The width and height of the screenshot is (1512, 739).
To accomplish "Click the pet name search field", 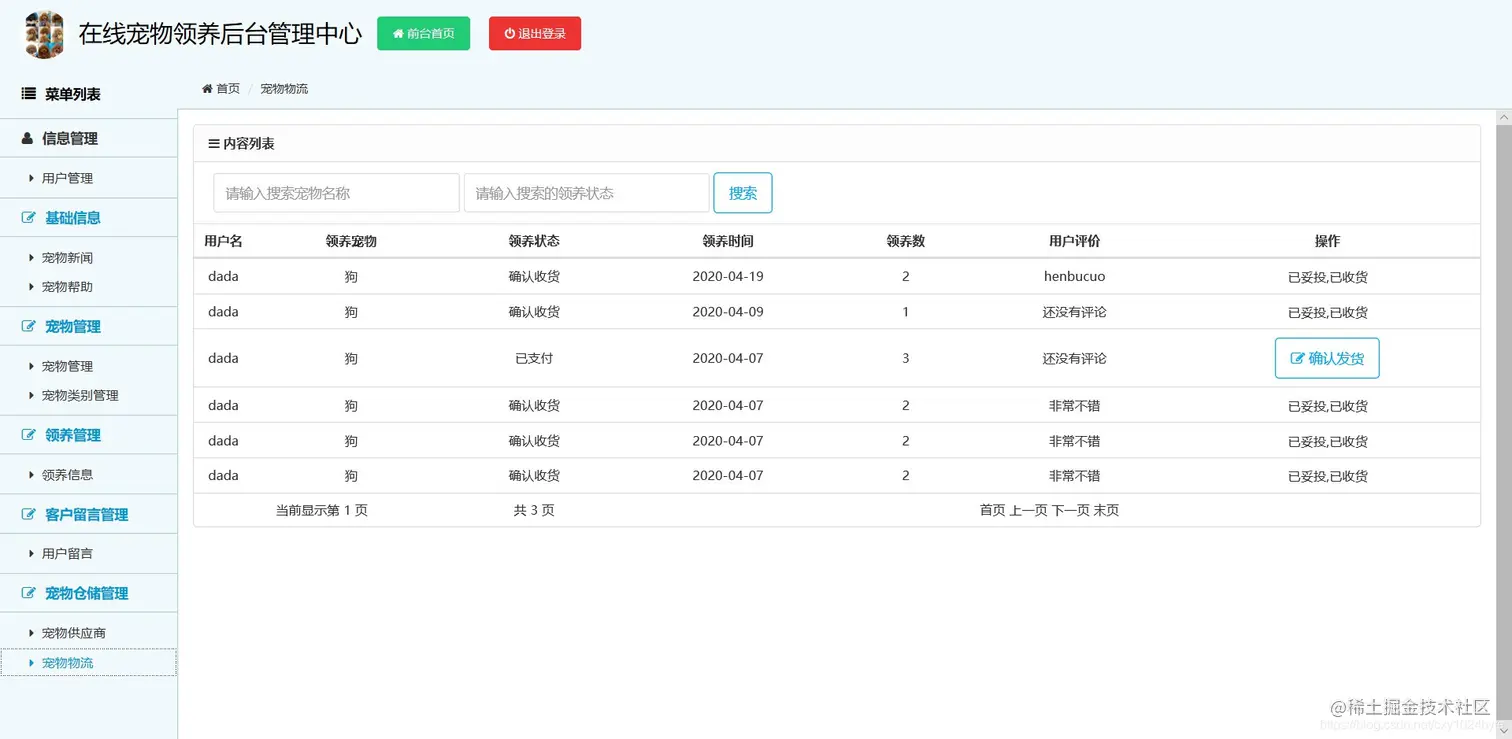I will (336, 193).
